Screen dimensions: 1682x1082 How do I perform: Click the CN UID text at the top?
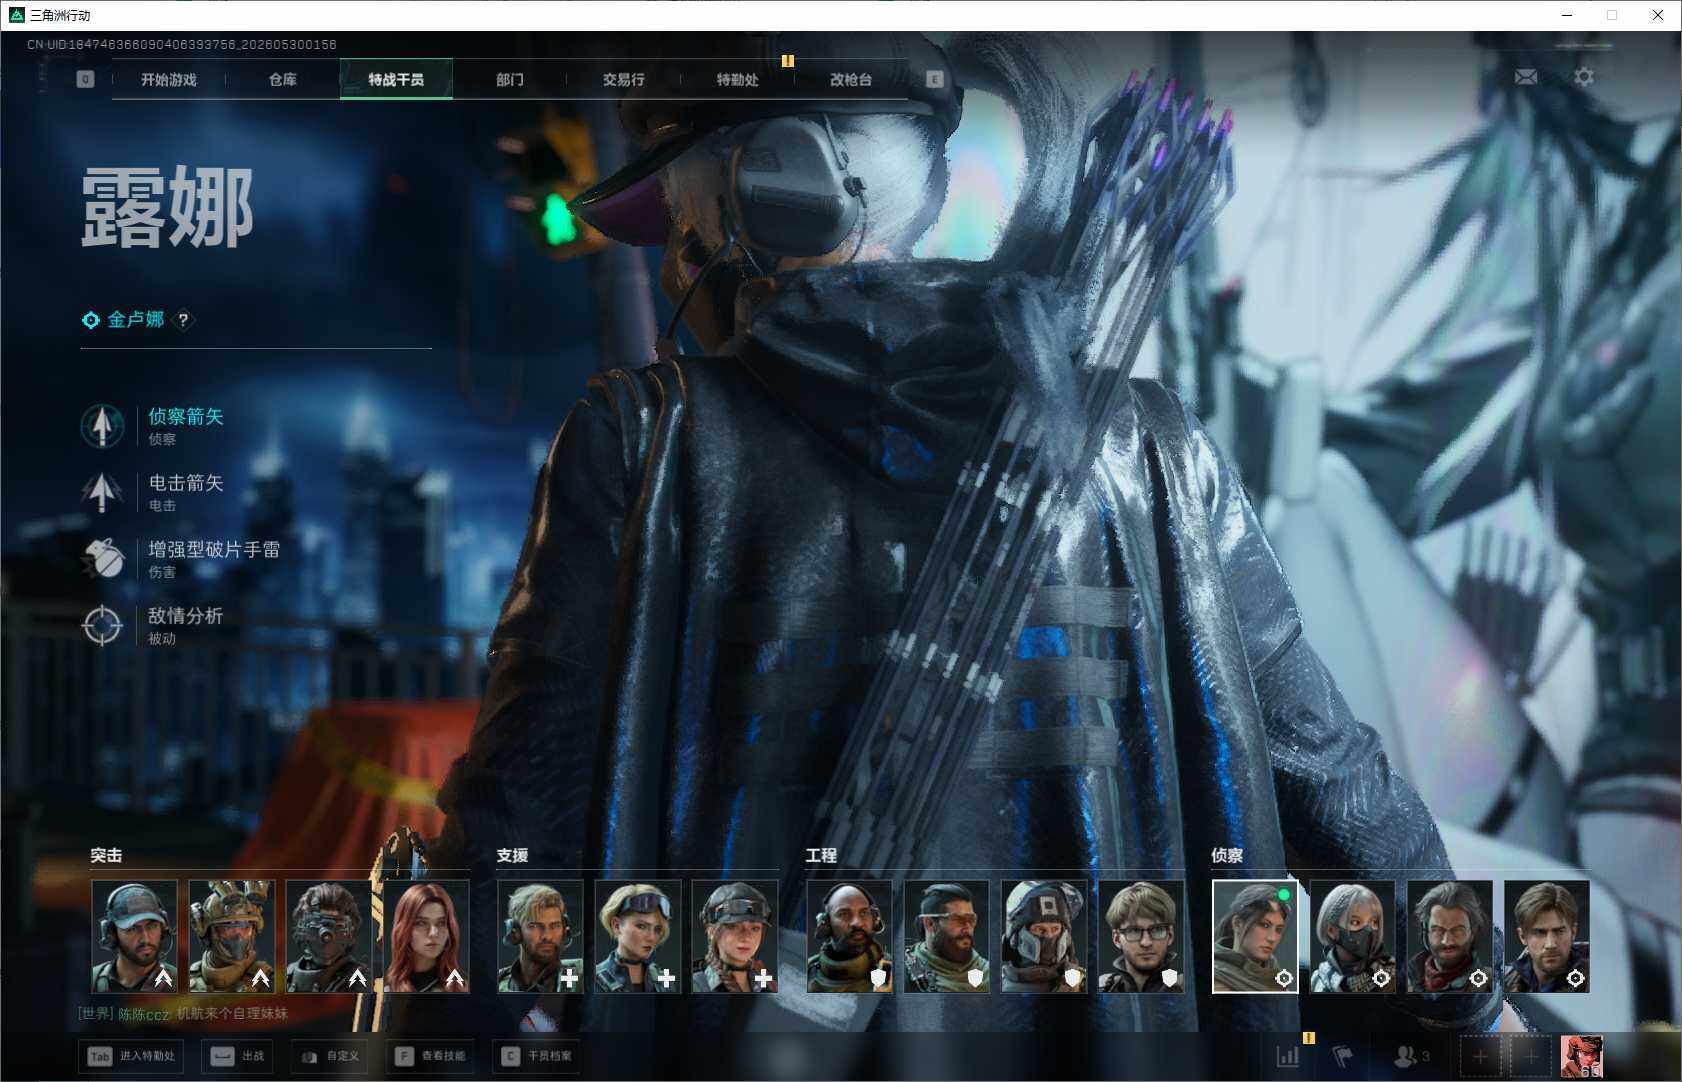click(x=181, y=45)
